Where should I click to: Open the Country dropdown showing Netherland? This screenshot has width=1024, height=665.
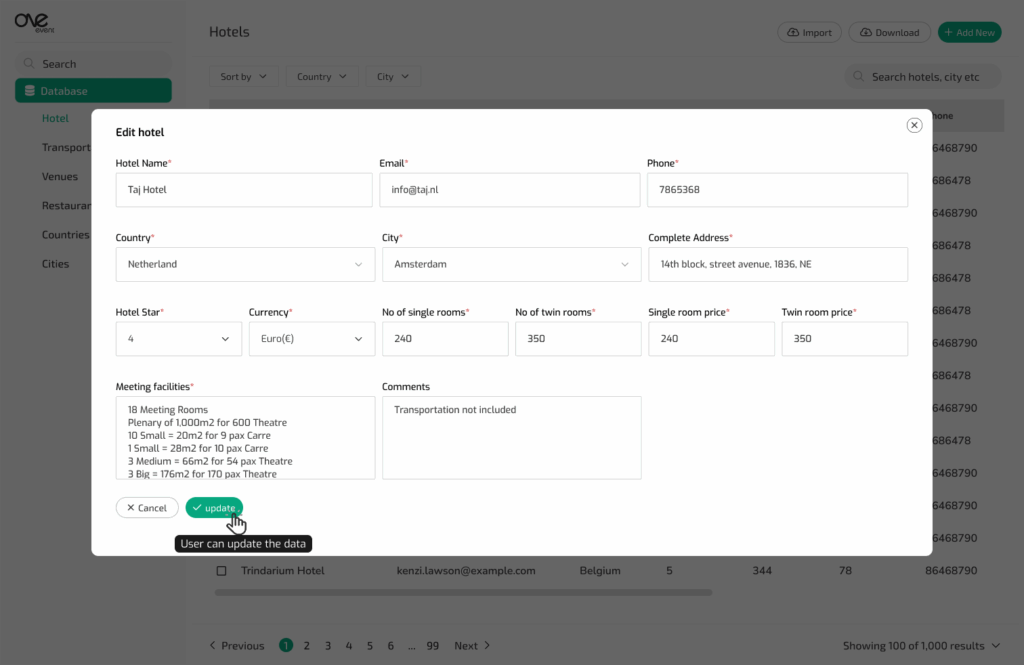pyautogui.click(x=243, y=264)
